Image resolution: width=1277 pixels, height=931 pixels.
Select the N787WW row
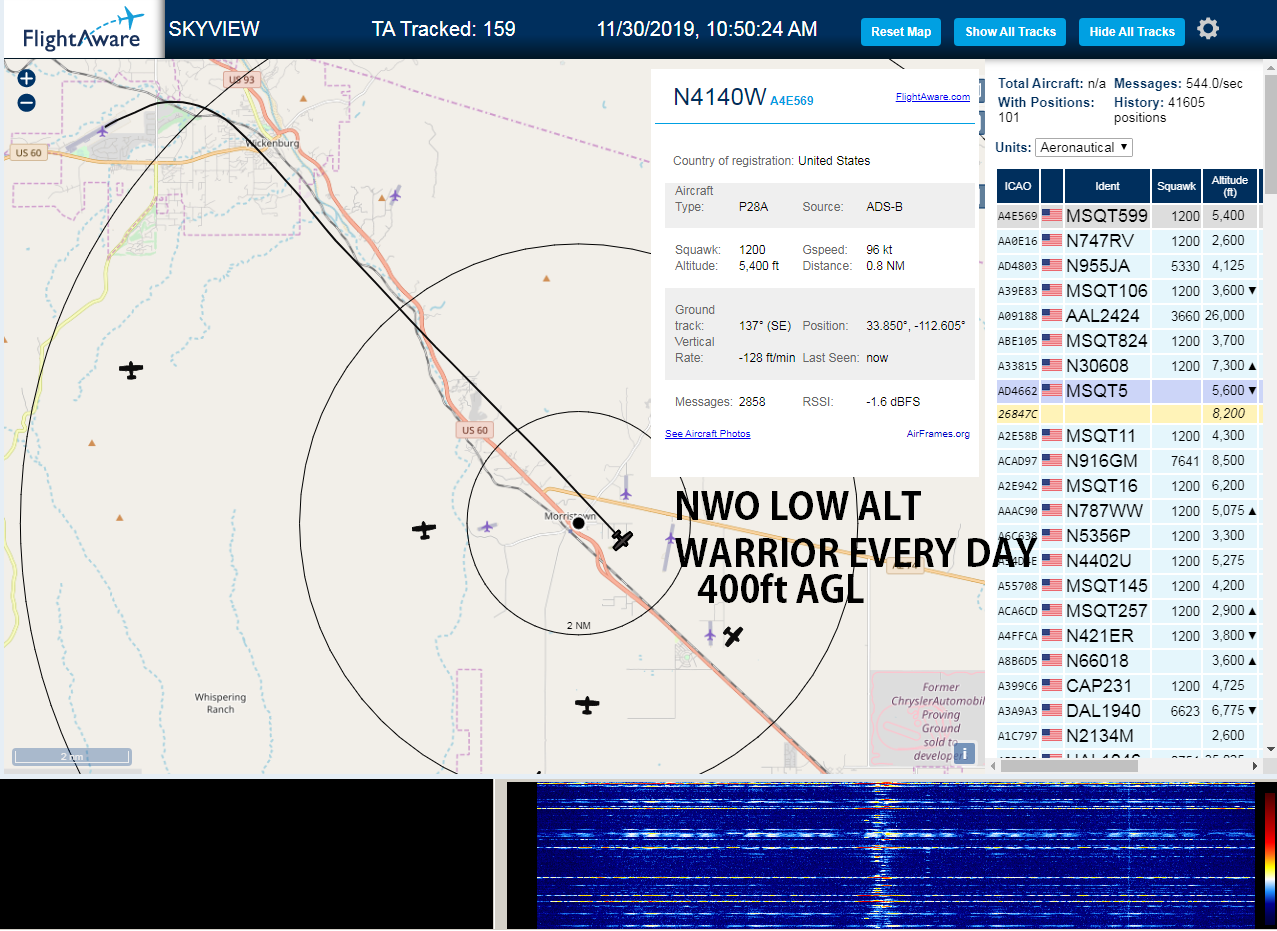pyautogui.click(x=1128, y=511)
